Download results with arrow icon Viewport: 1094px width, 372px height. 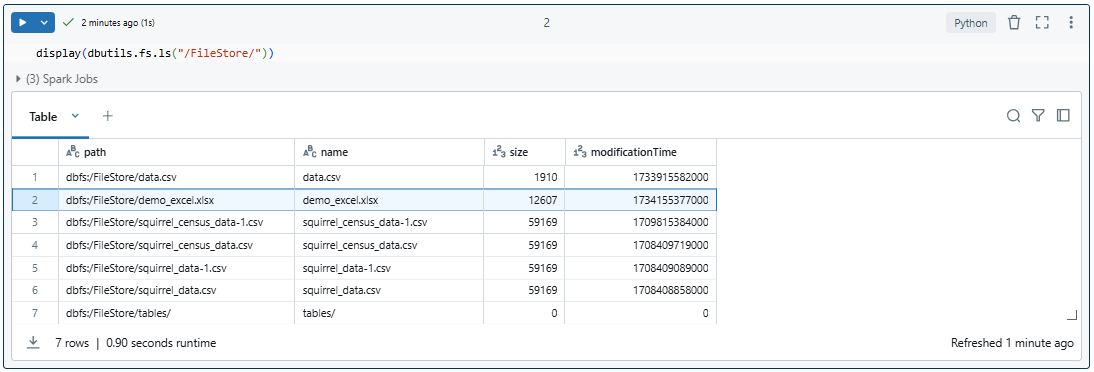point(33,343)
